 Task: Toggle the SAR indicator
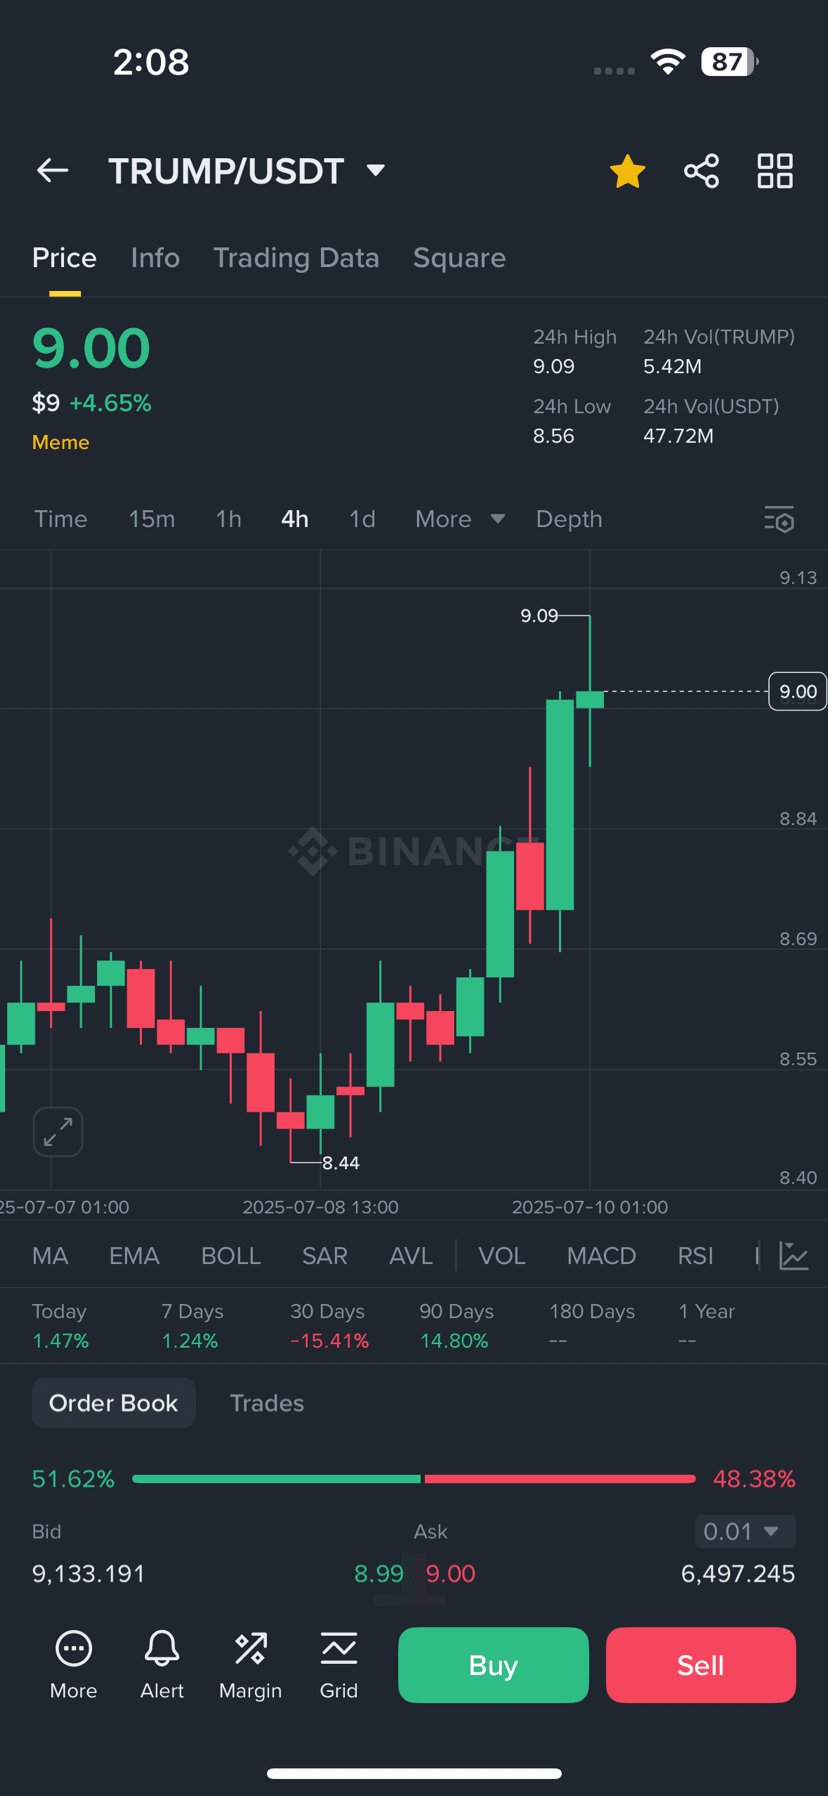pyautogui.click(x=325, y=1256)
